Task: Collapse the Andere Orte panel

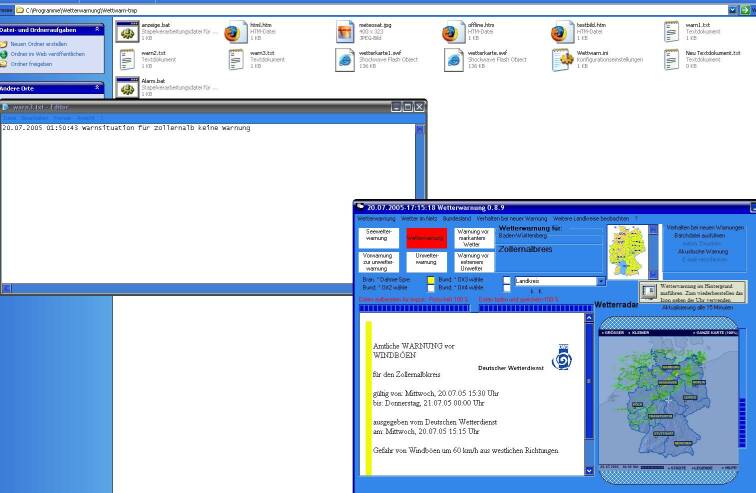Action: 97,88
